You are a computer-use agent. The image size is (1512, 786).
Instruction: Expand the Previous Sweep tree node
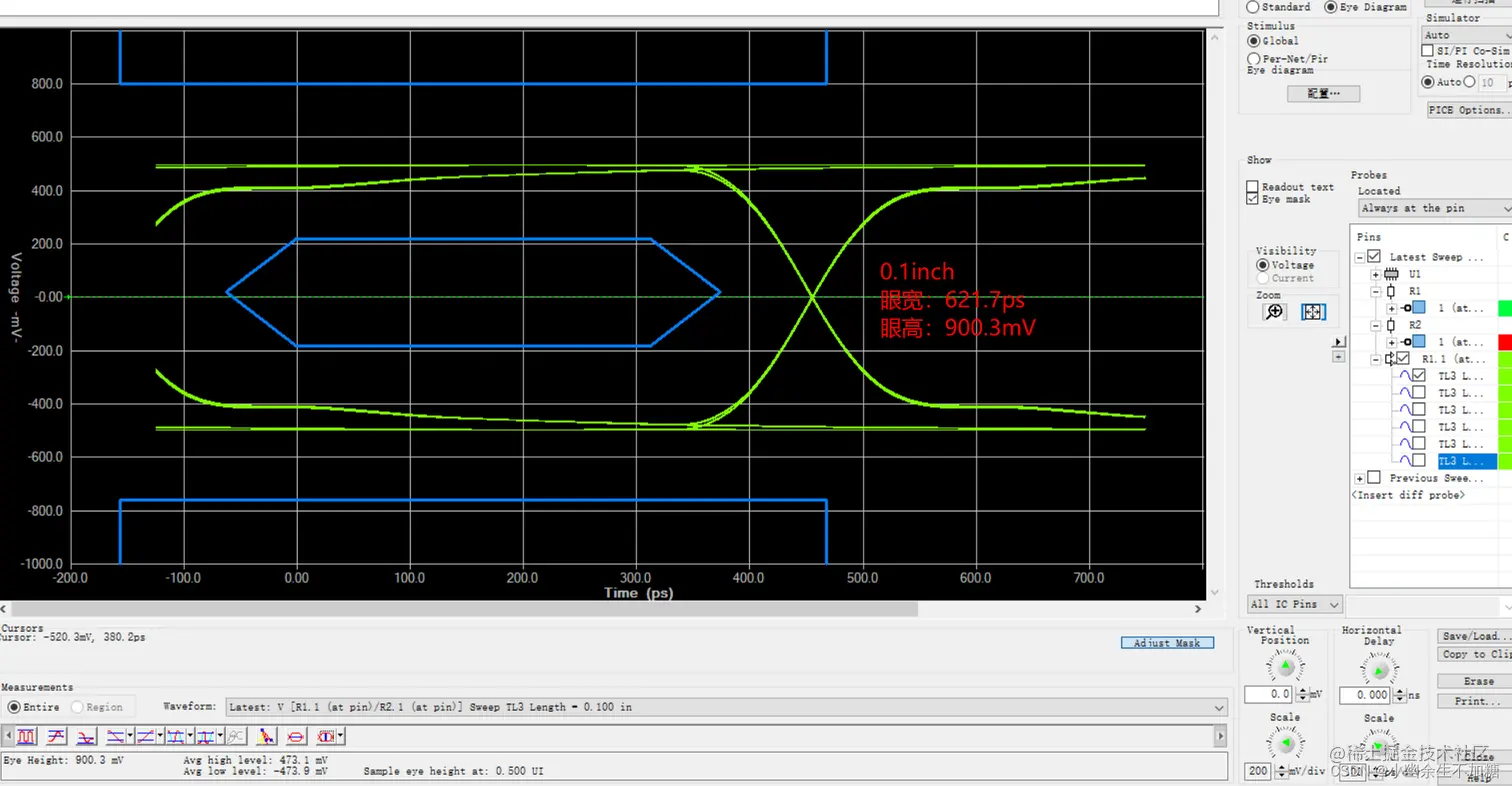pos(1360,479)
